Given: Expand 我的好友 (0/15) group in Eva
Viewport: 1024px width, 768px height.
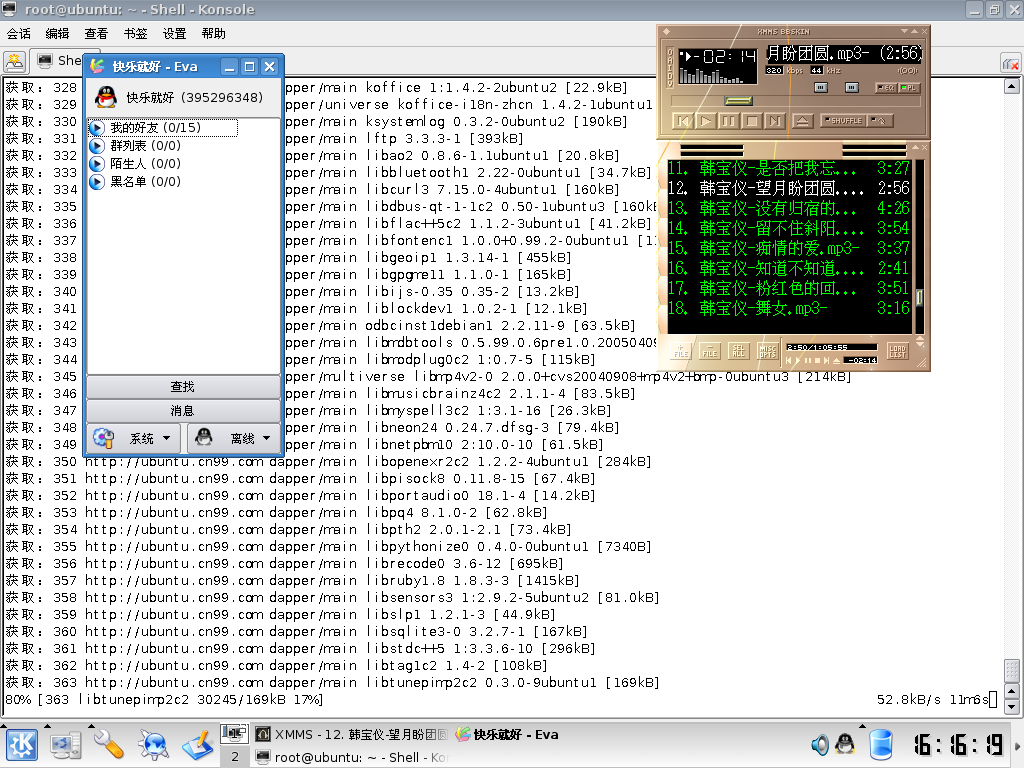Looking at the screenshot, I should [97, 127].
